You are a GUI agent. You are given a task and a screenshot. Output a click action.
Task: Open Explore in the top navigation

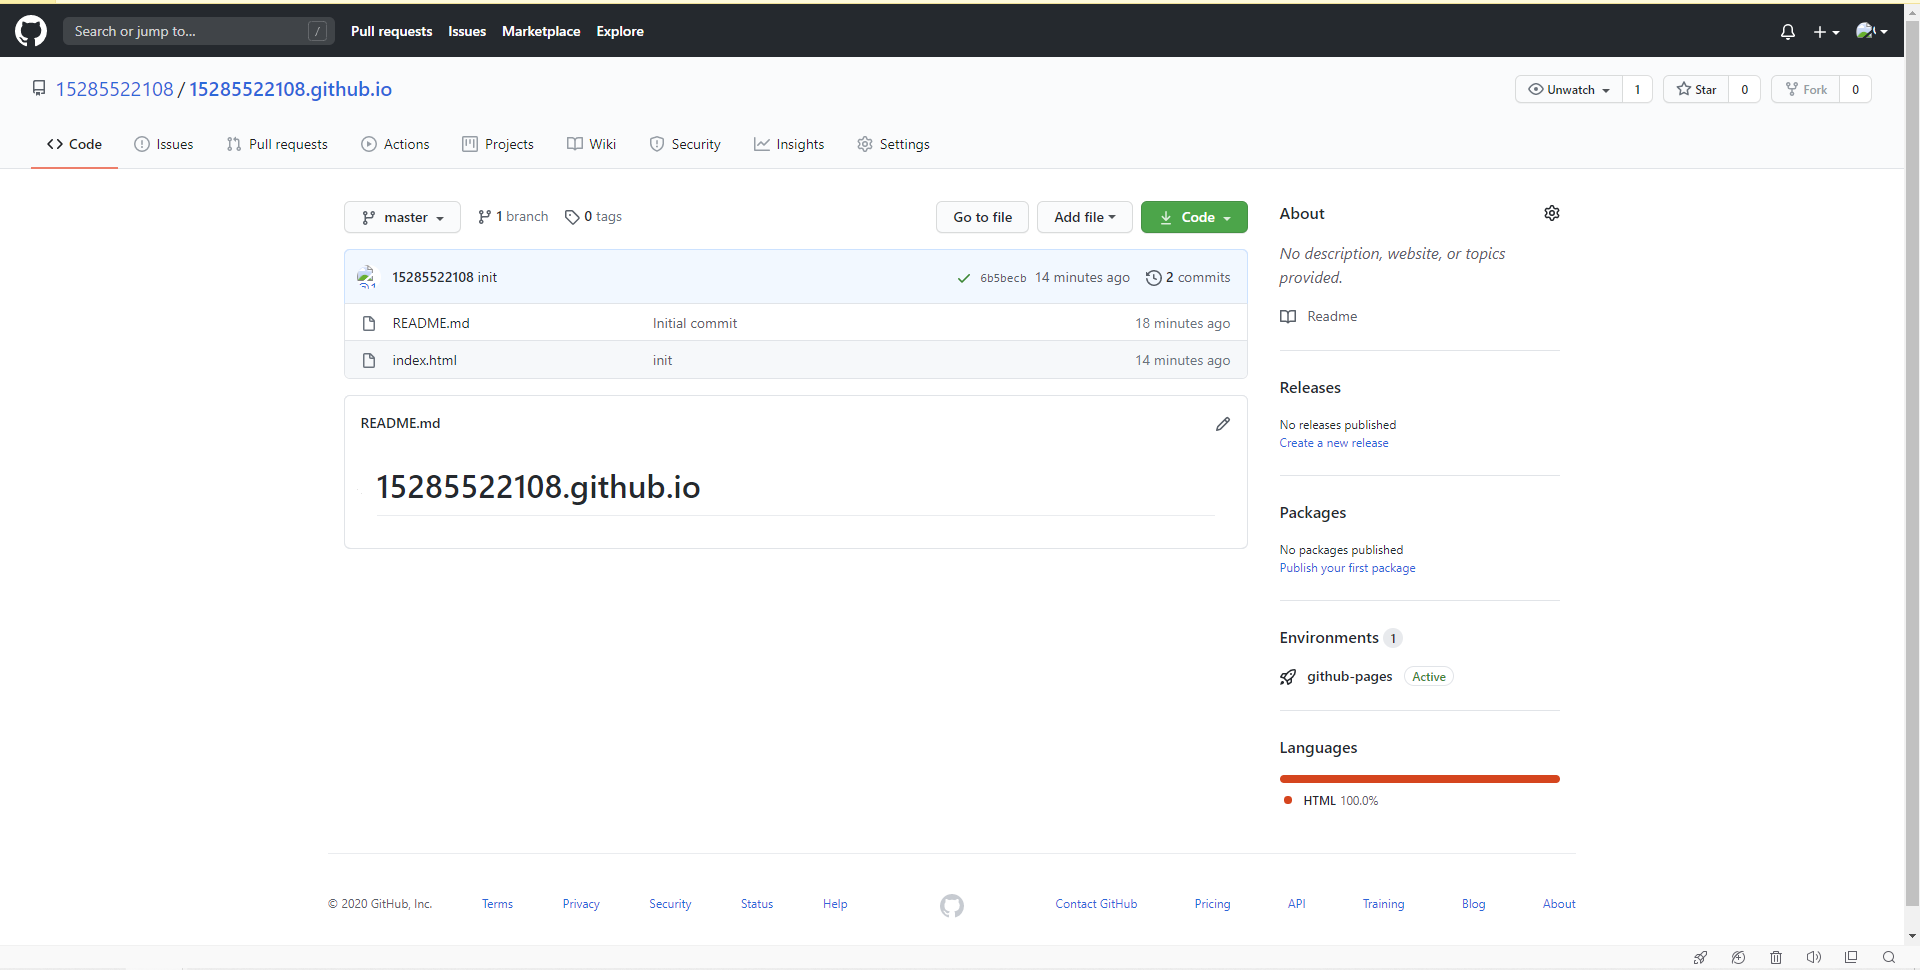[620, 31]
